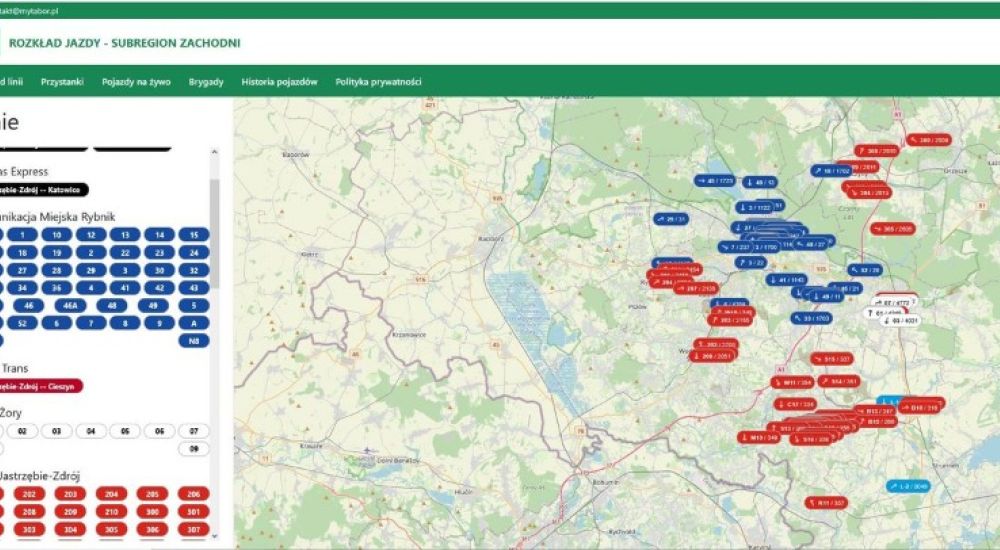Open Pojazdy na żywo page
The image size is (1000, 550).
136,82
